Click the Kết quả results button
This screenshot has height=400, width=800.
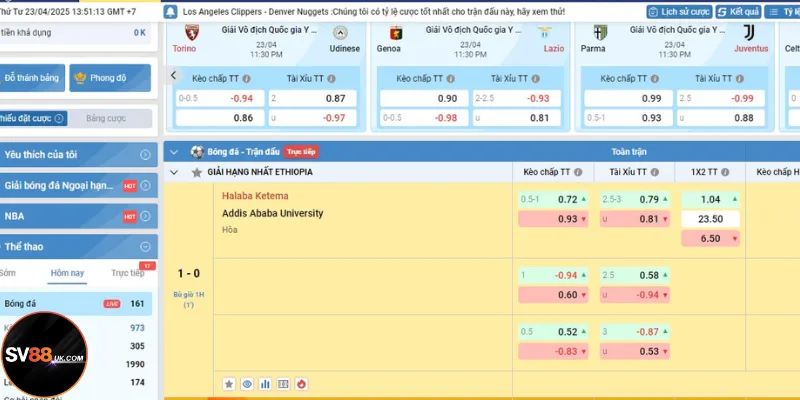[x=738, y=11]
